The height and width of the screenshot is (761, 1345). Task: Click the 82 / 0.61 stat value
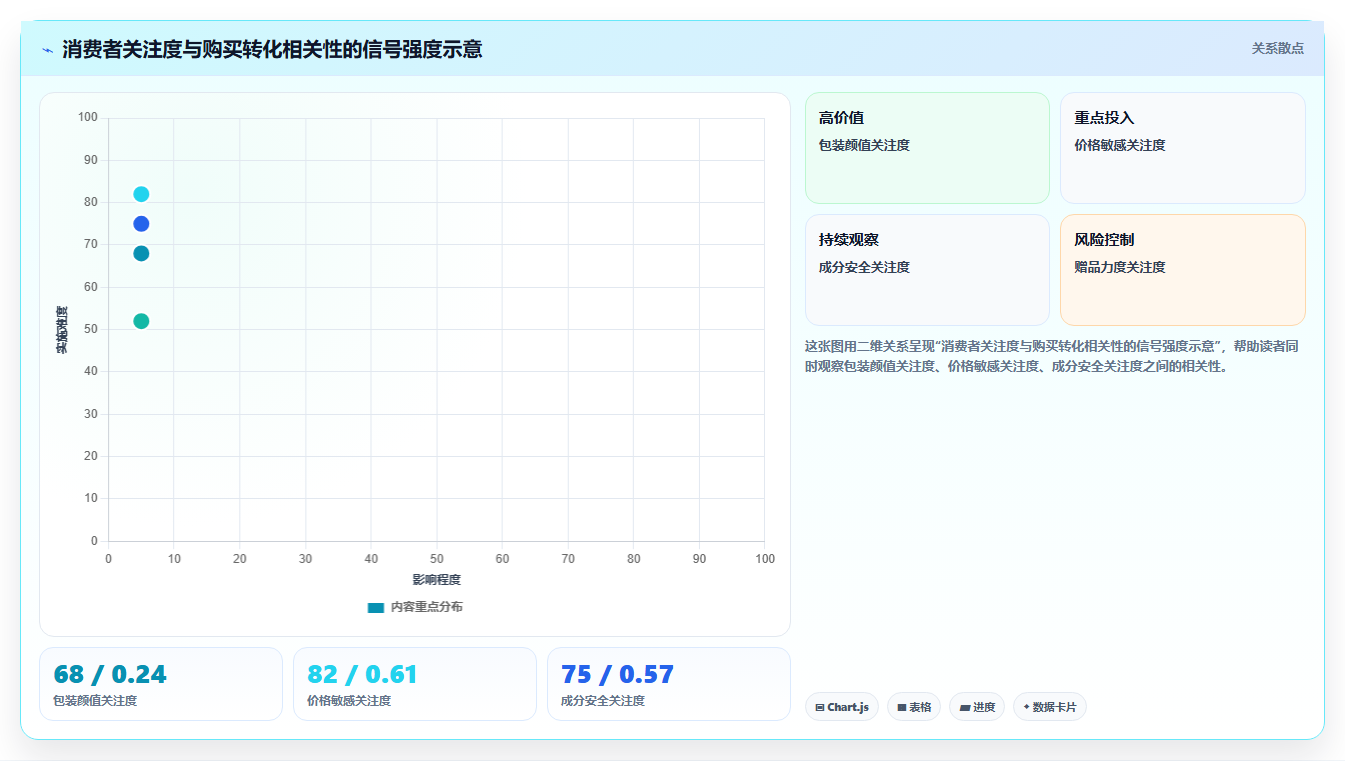[x=362, y=674]
